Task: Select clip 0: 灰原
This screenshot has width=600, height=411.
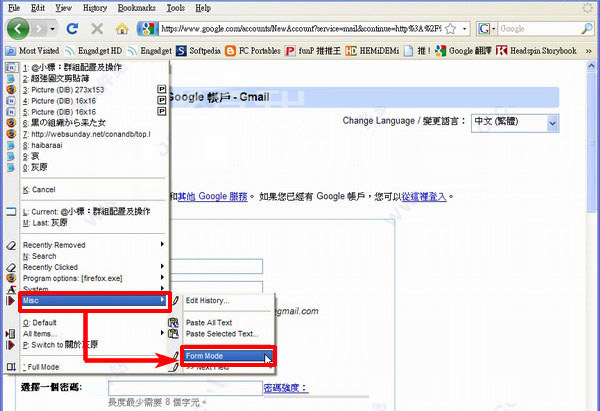Action: [94, 167]
